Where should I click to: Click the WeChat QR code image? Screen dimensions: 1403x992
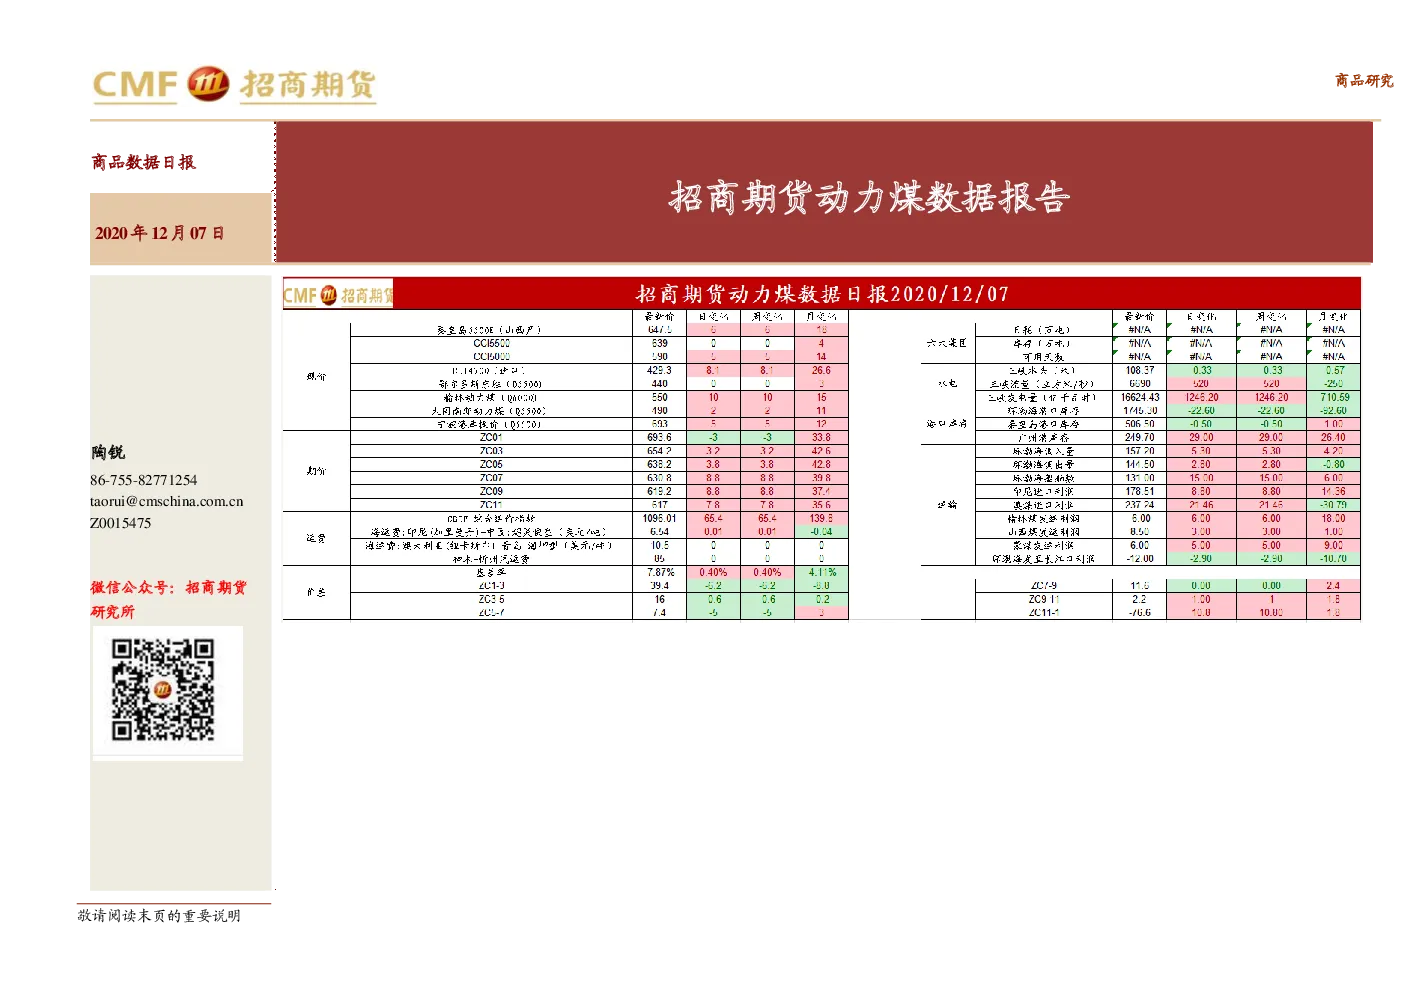(163, 689)
